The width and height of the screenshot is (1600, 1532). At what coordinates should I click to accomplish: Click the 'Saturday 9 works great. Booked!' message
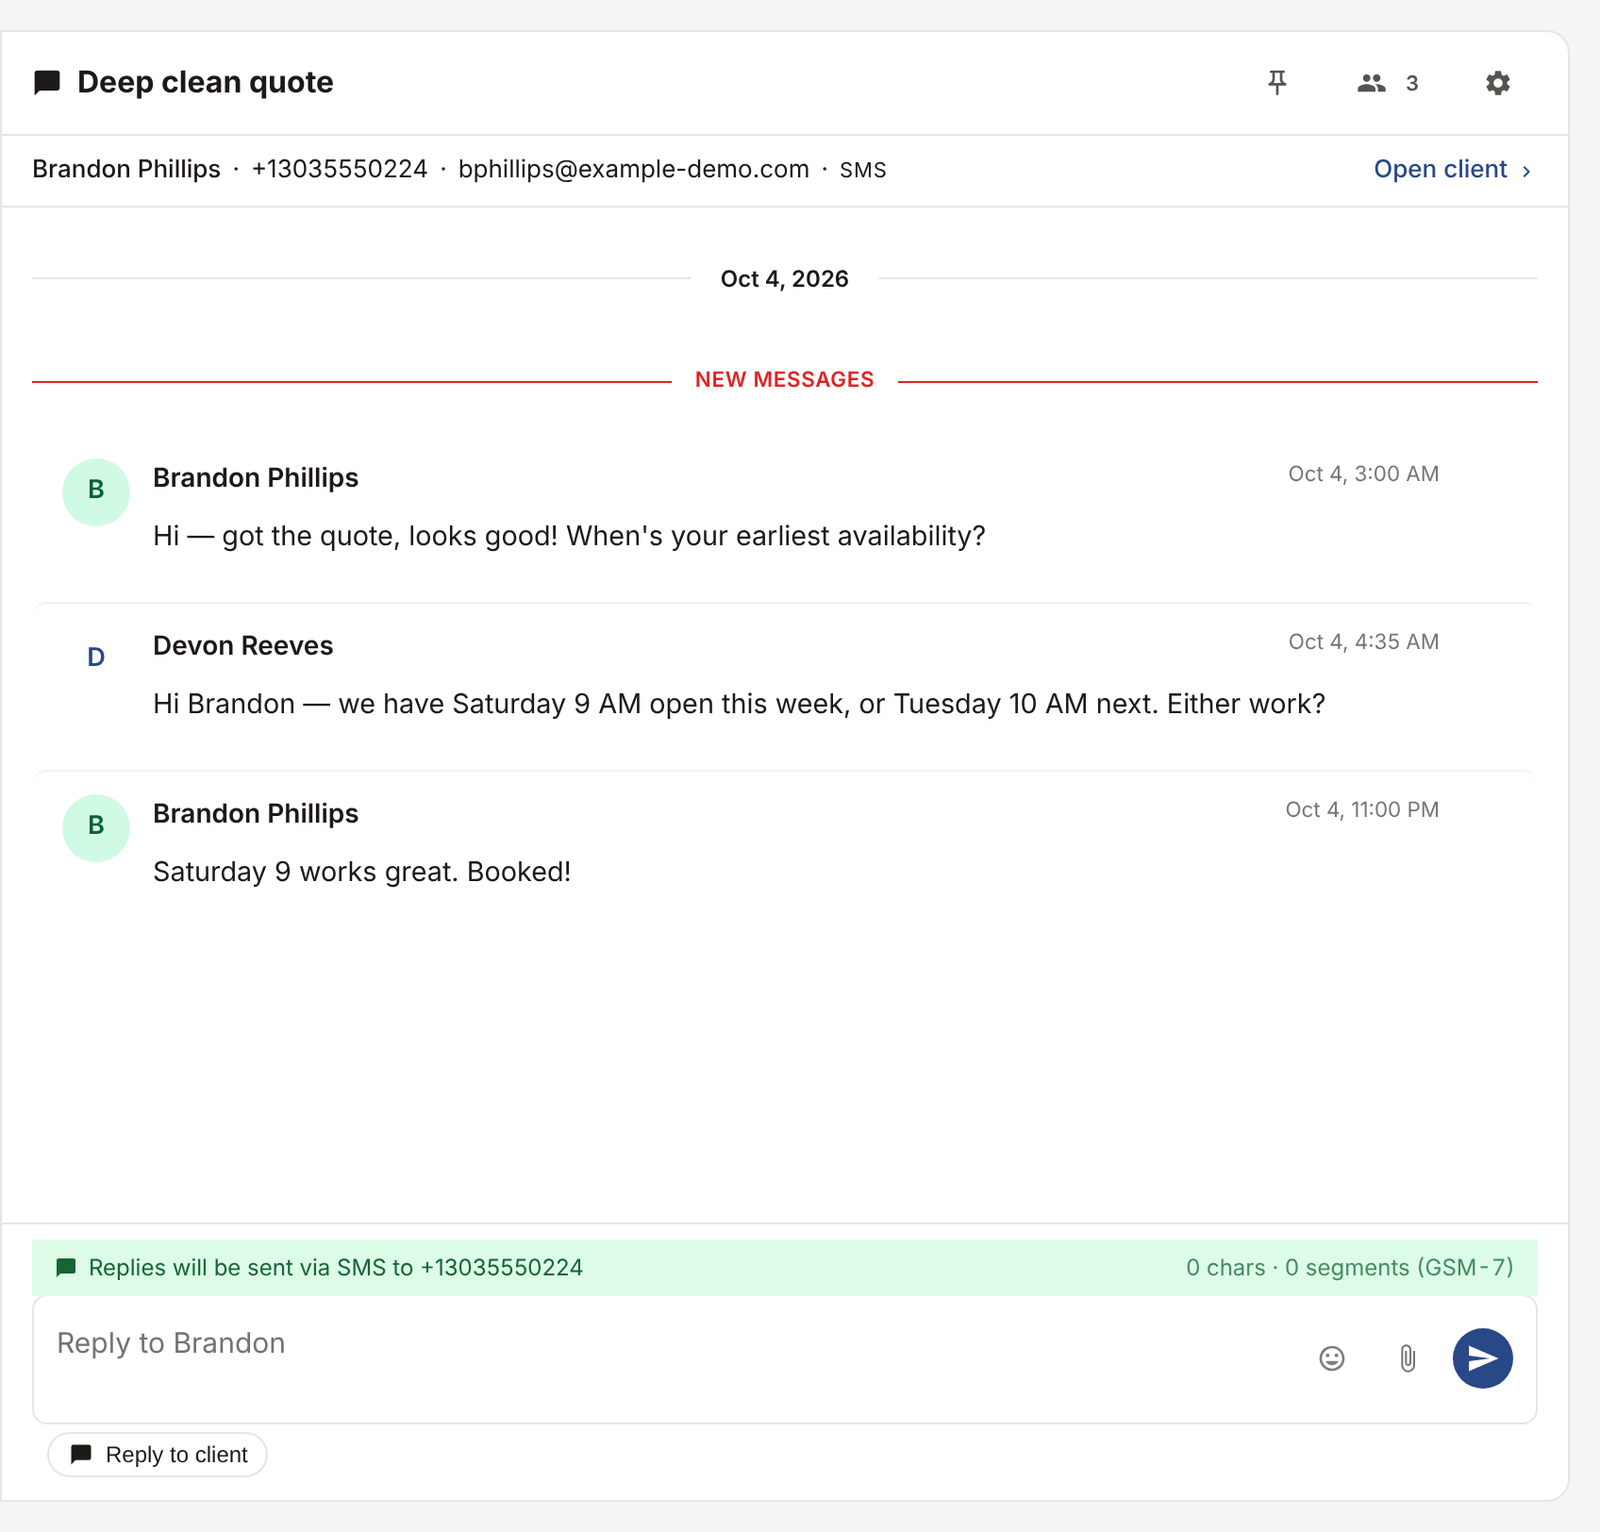pos(362,873)
